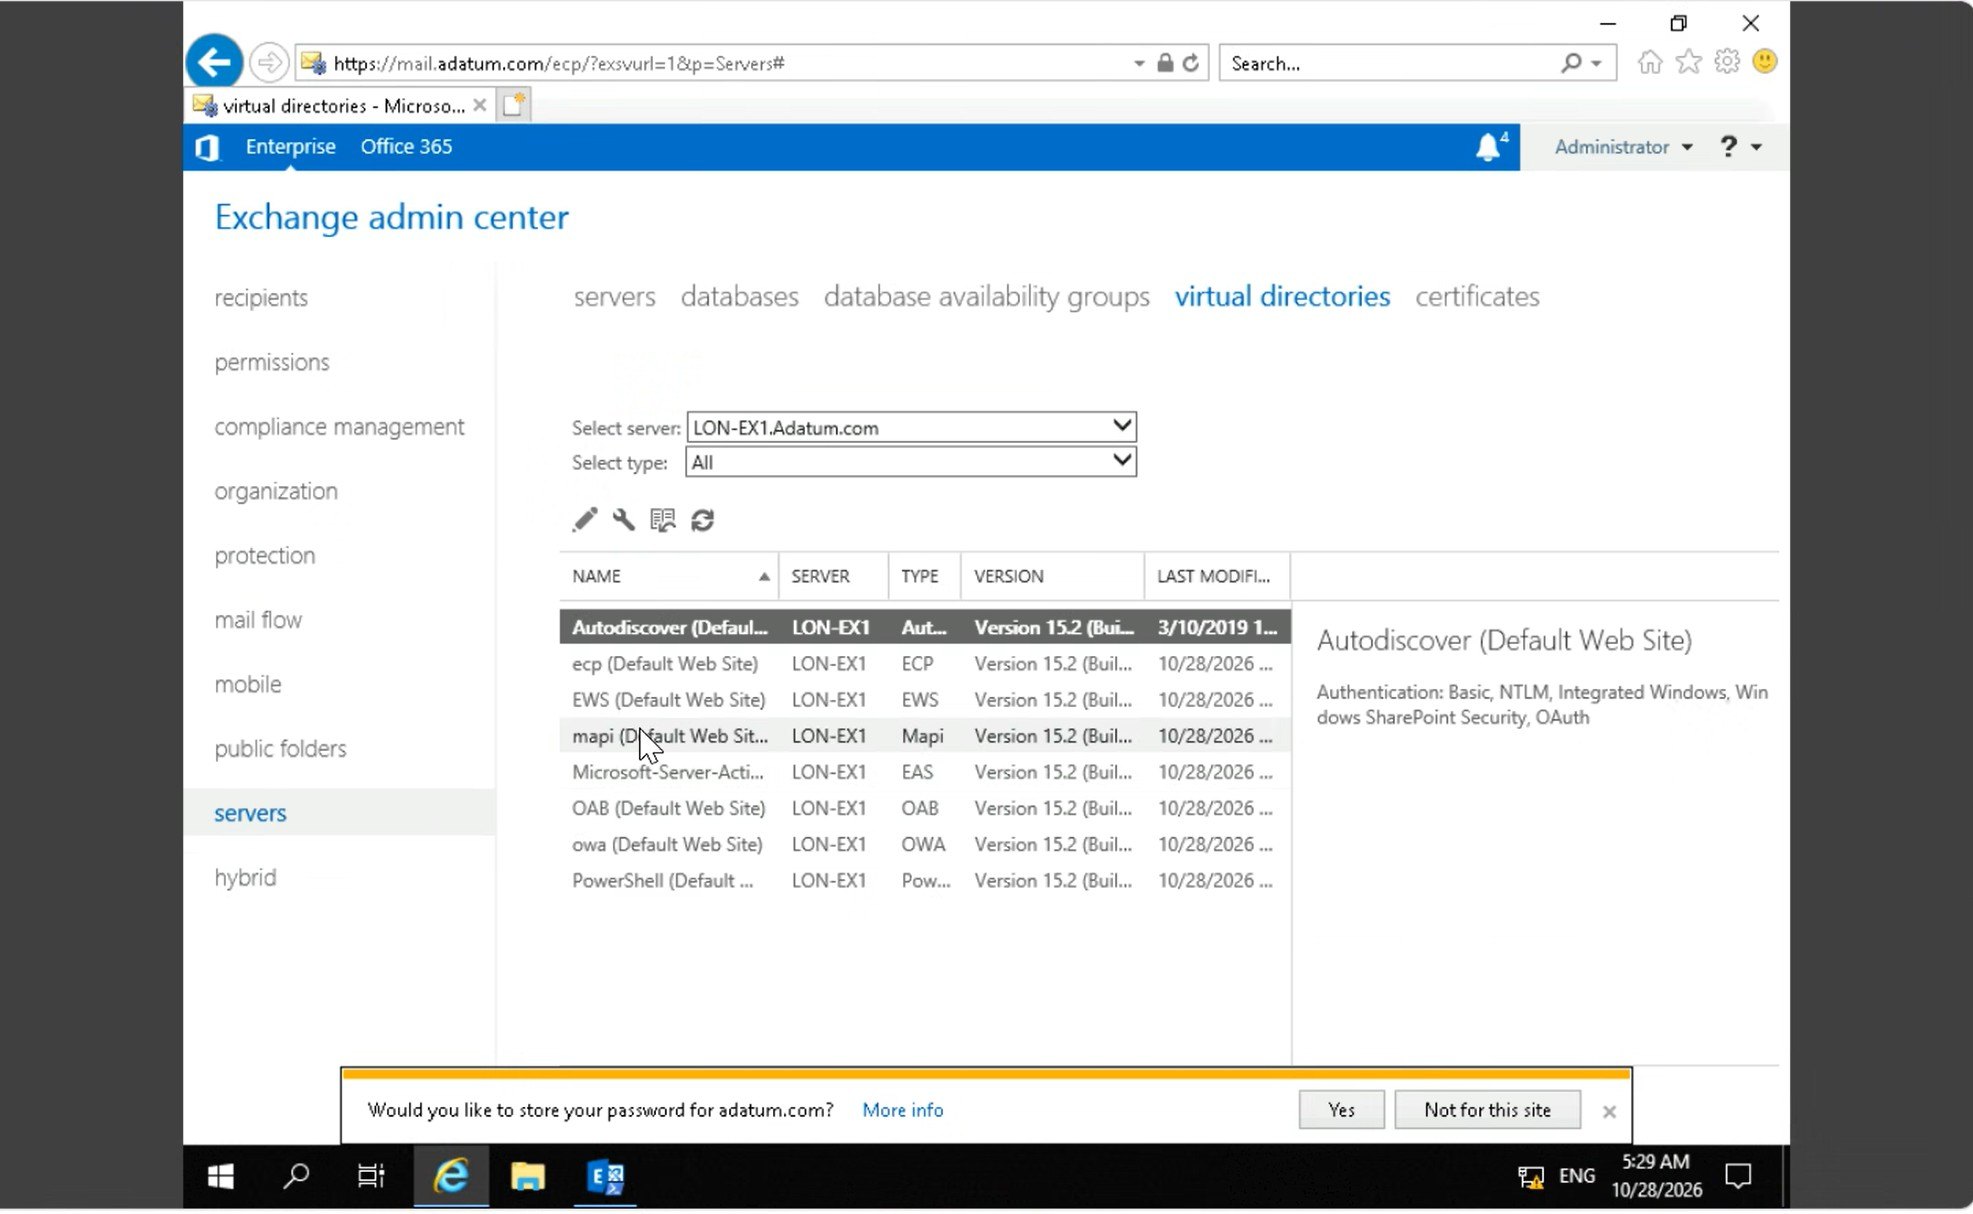1973x1214 pixels.
Task: Go back with browser back arrow
Action: (214, 63)
